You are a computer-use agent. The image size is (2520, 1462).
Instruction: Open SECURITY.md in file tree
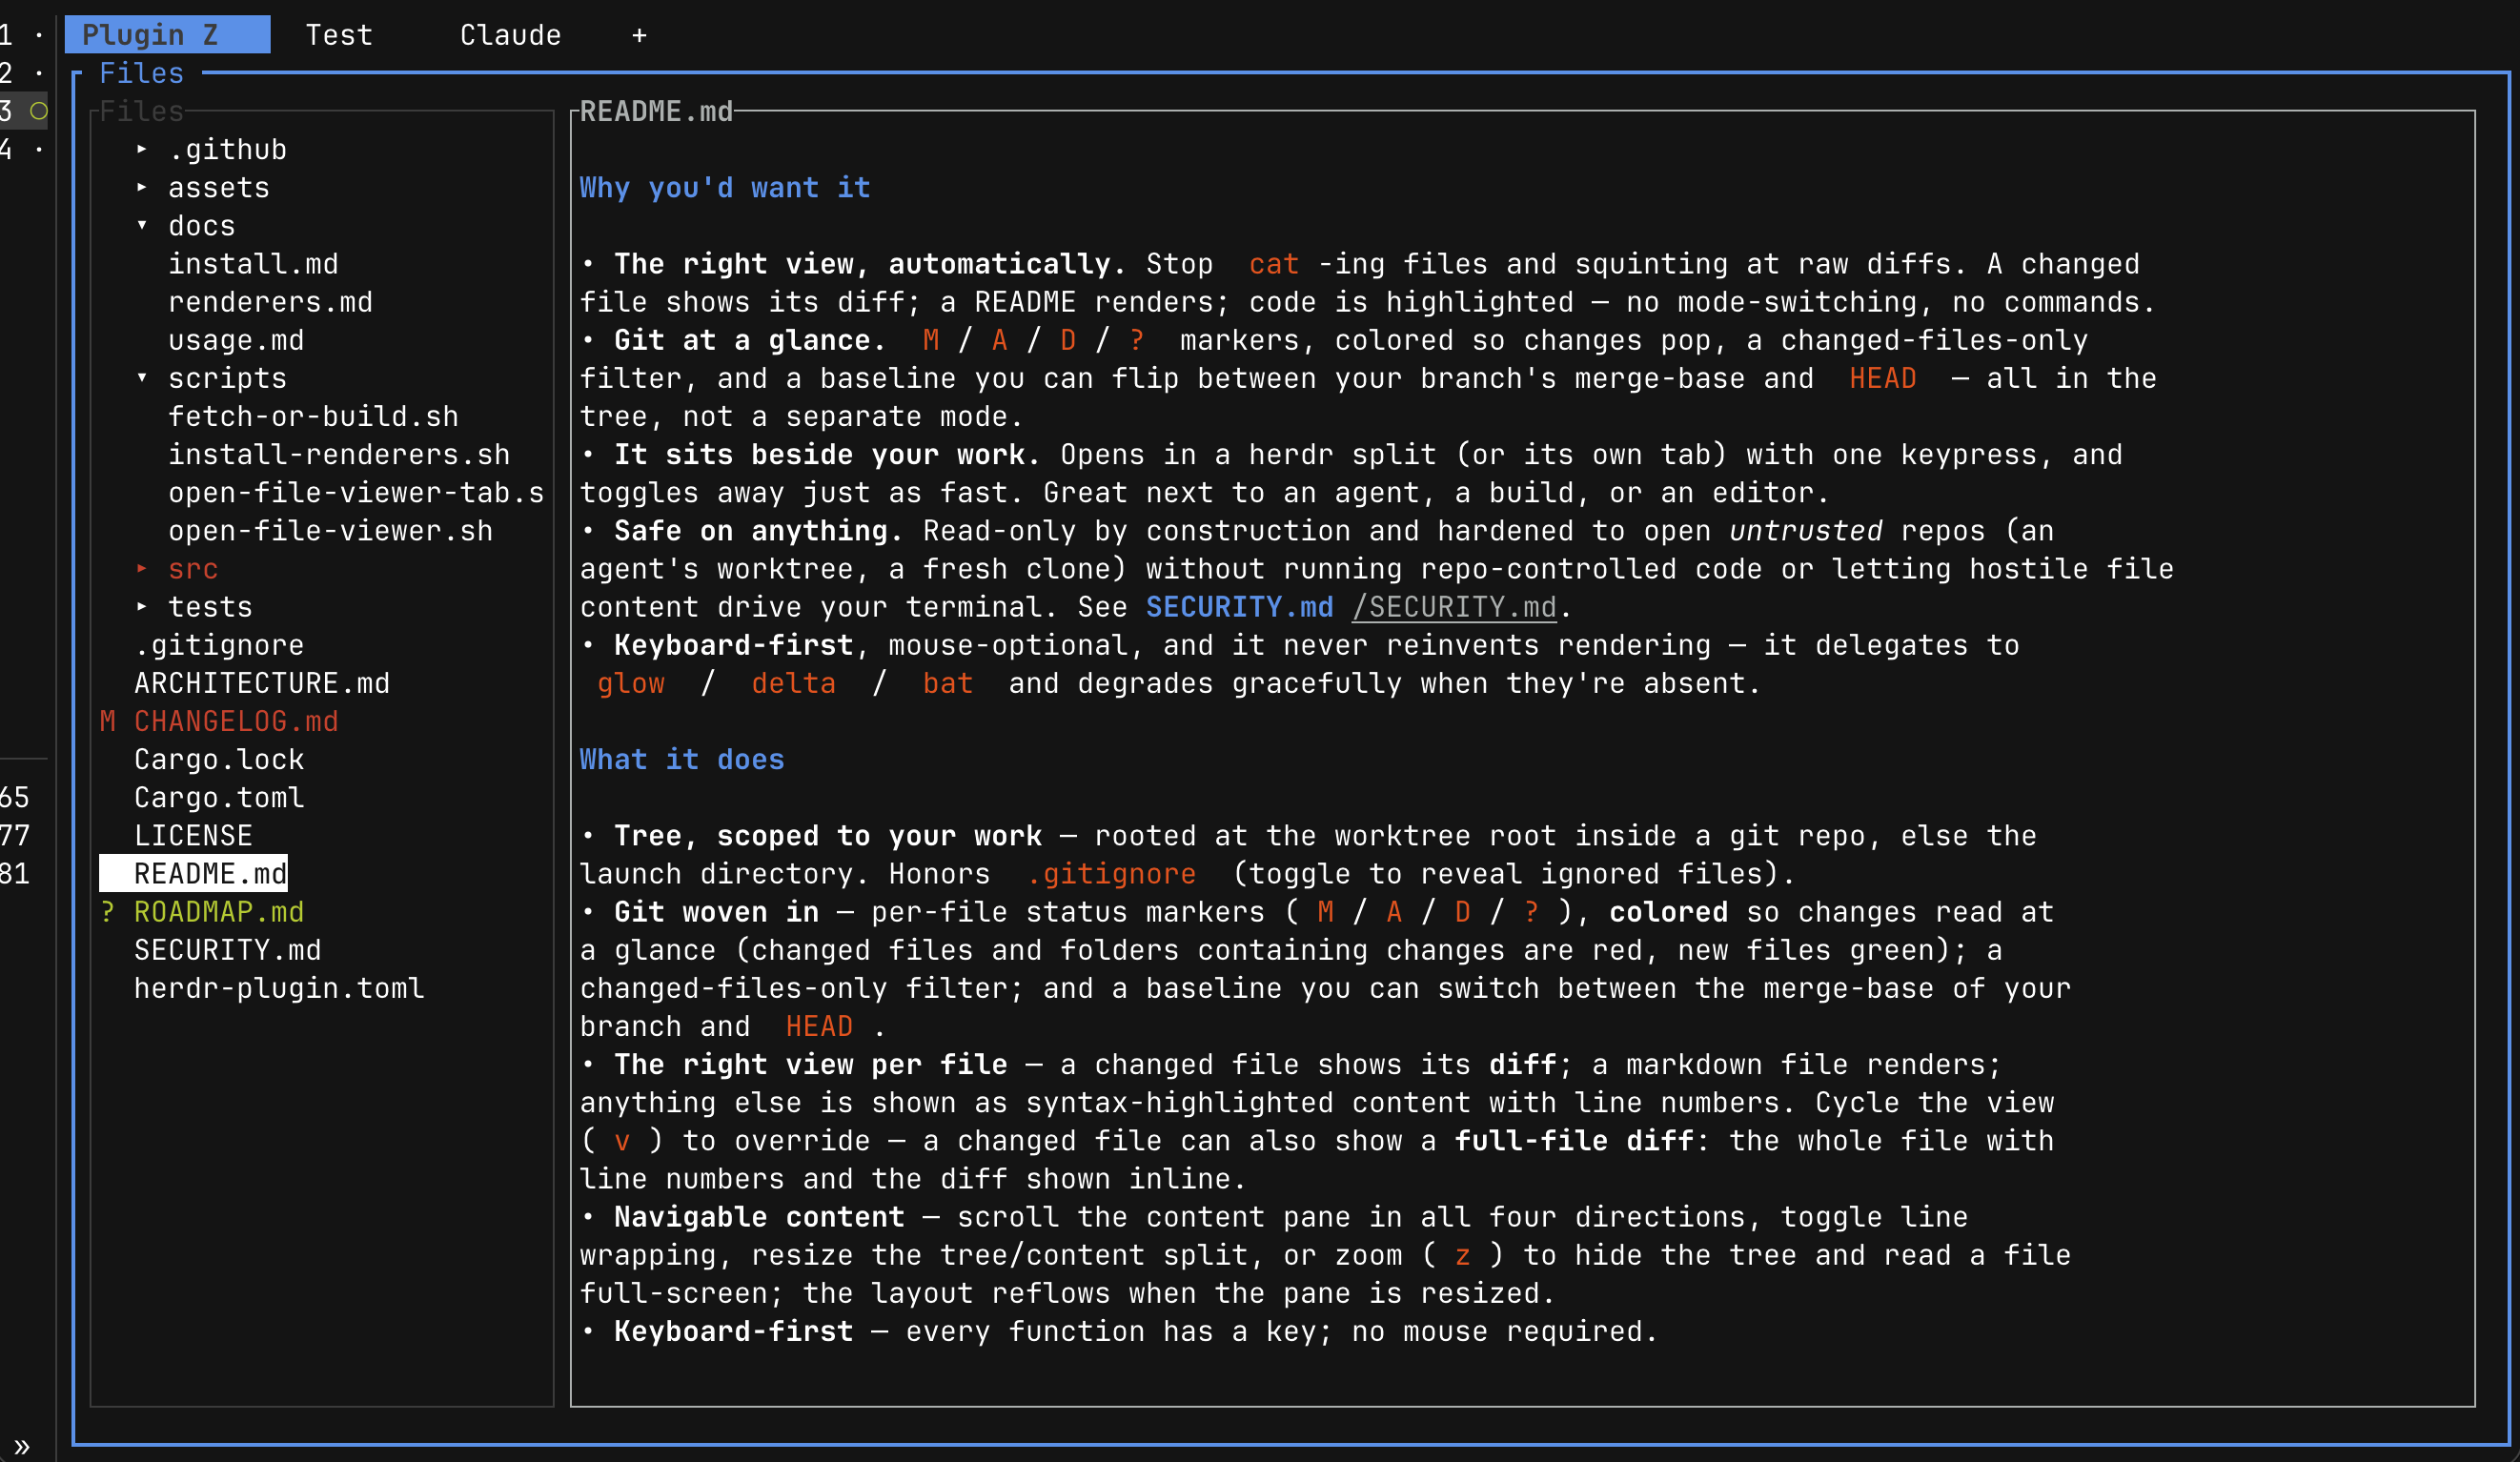(227, 950)
